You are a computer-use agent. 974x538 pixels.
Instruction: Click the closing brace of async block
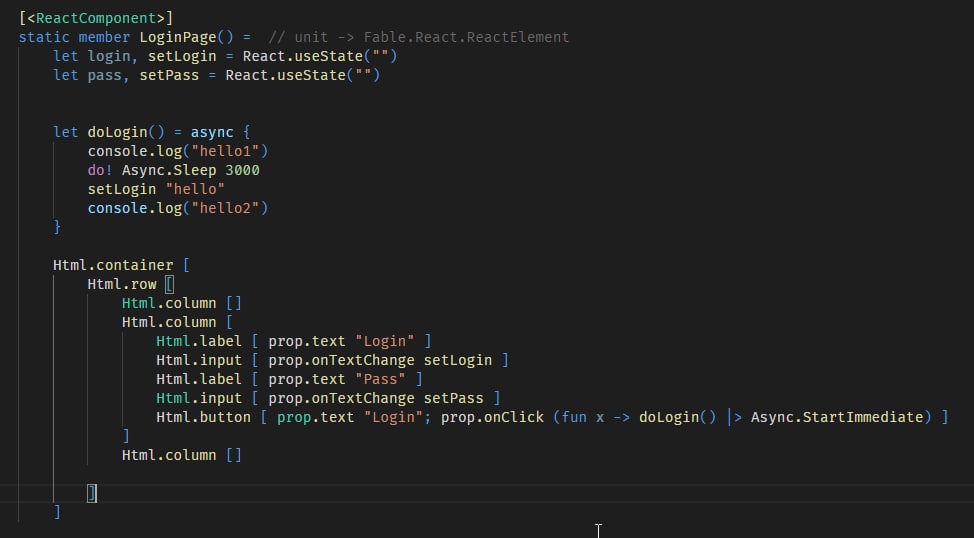(57, 227)
